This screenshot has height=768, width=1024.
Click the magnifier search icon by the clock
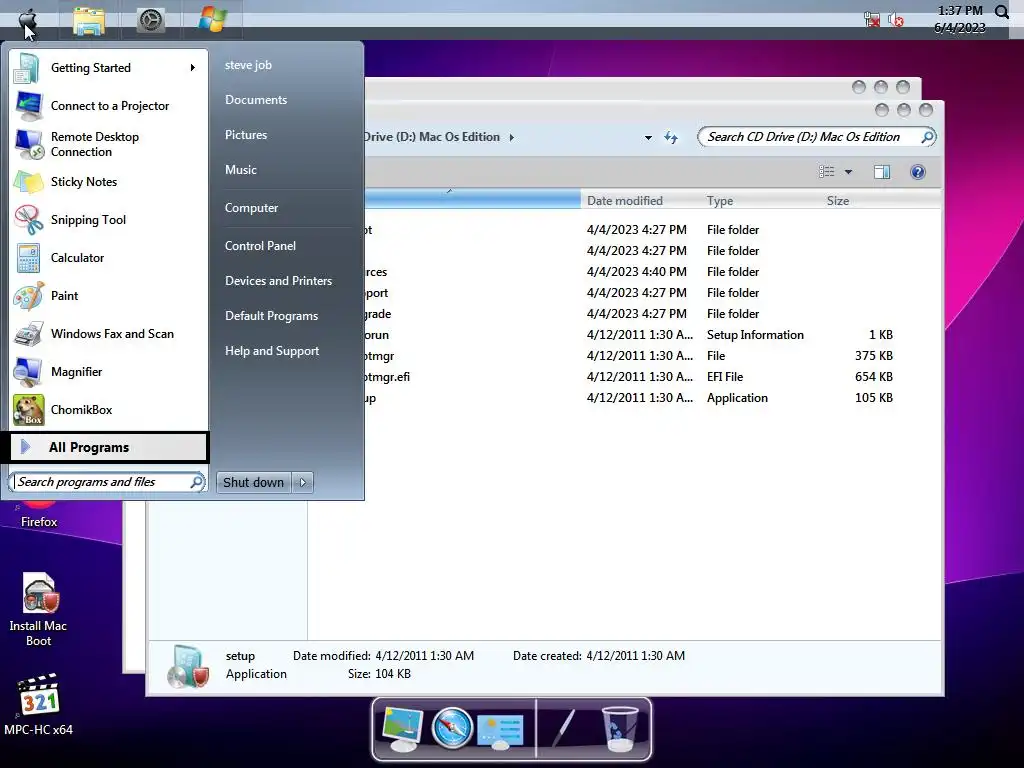click(x=1002, y=12)
